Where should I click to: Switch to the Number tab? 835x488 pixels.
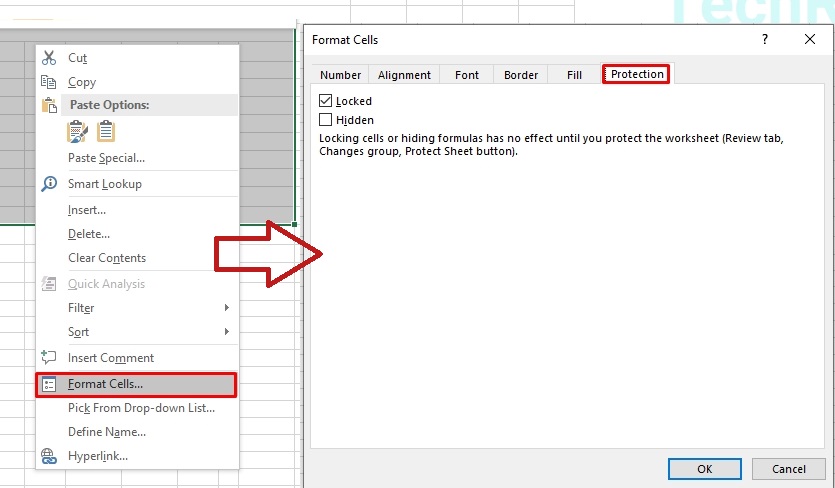tap(340, 75)
